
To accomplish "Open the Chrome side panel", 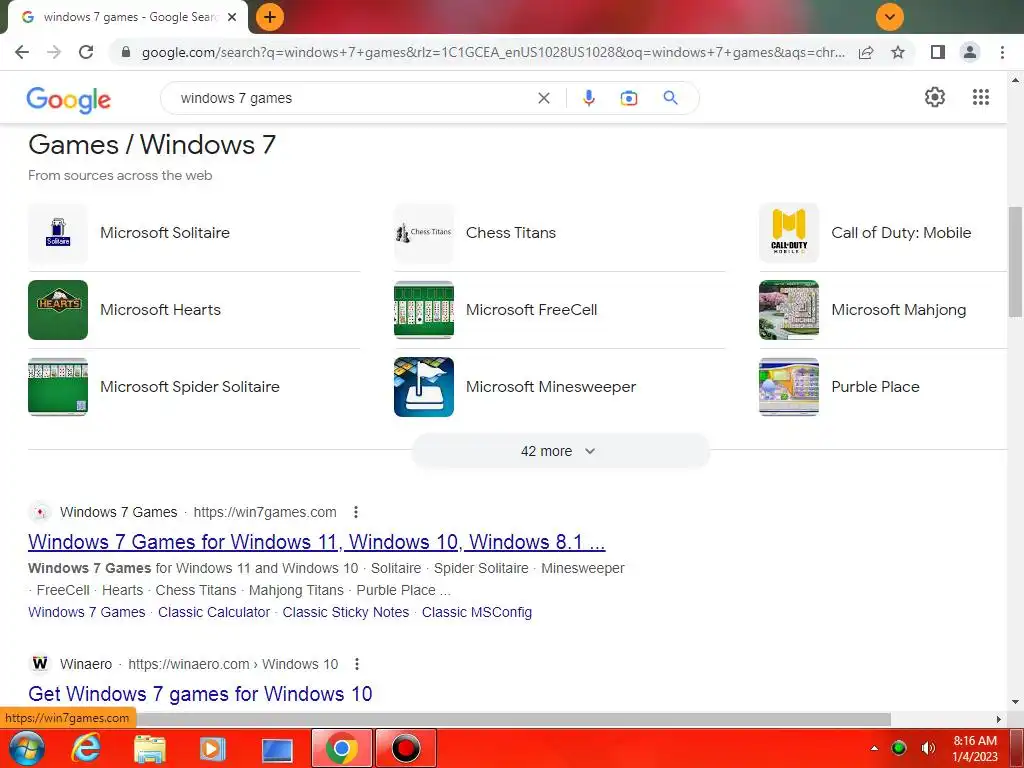I will (x=938, y=52).
